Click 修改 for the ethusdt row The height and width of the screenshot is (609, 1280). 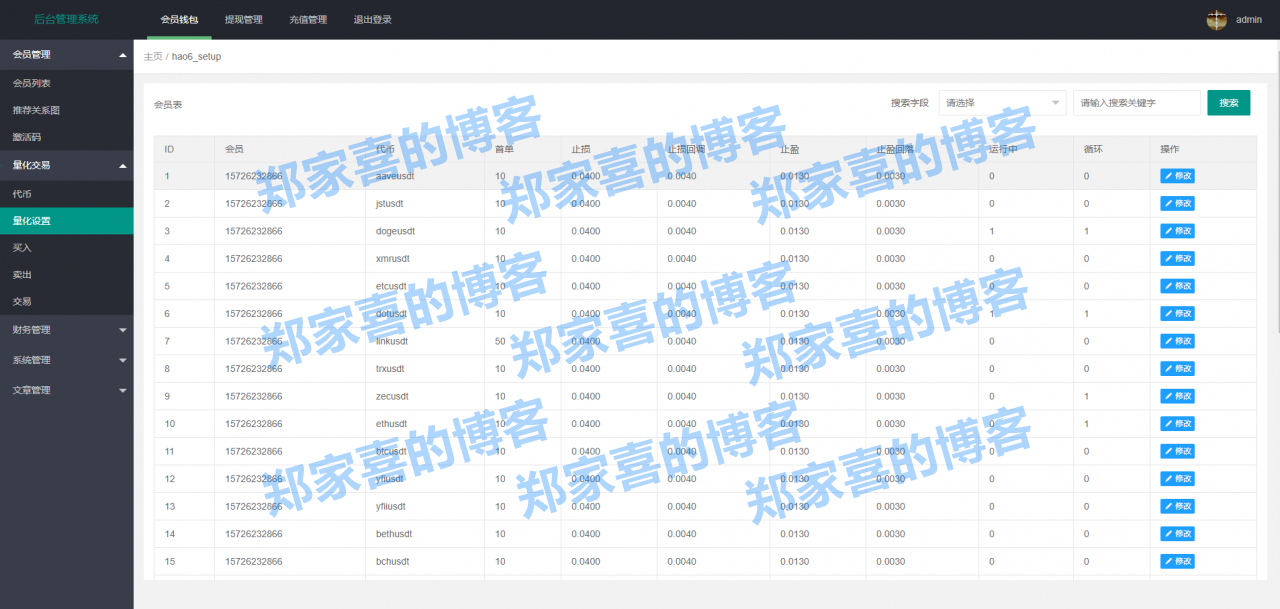[1177, 424]
